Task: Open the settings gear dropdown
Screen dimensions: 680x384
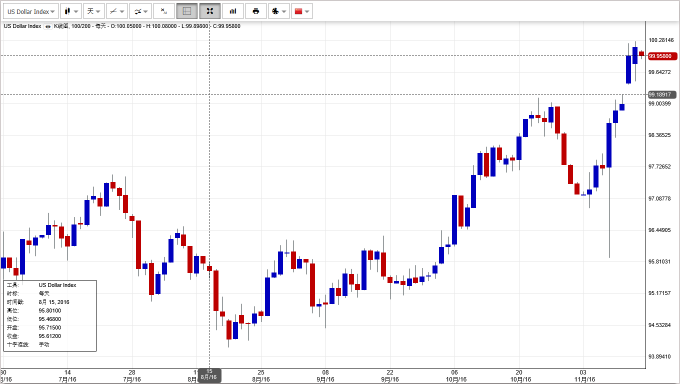Action: [x=279, y=11]
